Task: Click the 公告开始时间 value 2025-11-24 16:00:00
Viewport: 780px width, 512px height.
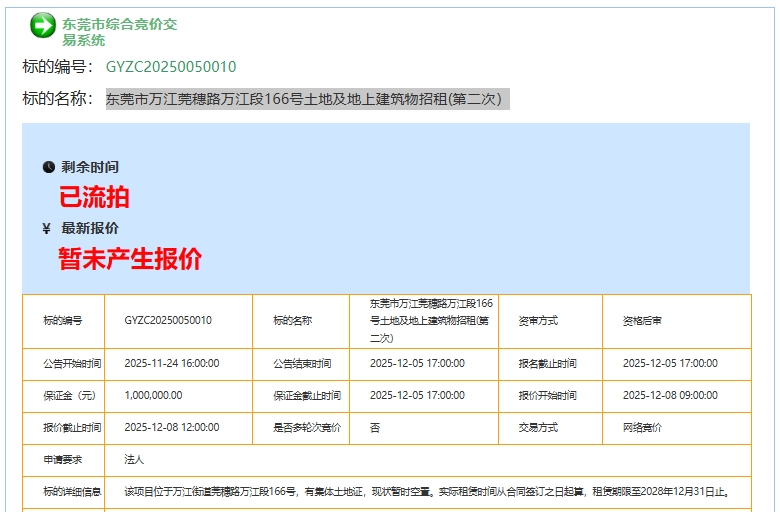Action: [171, 364]
